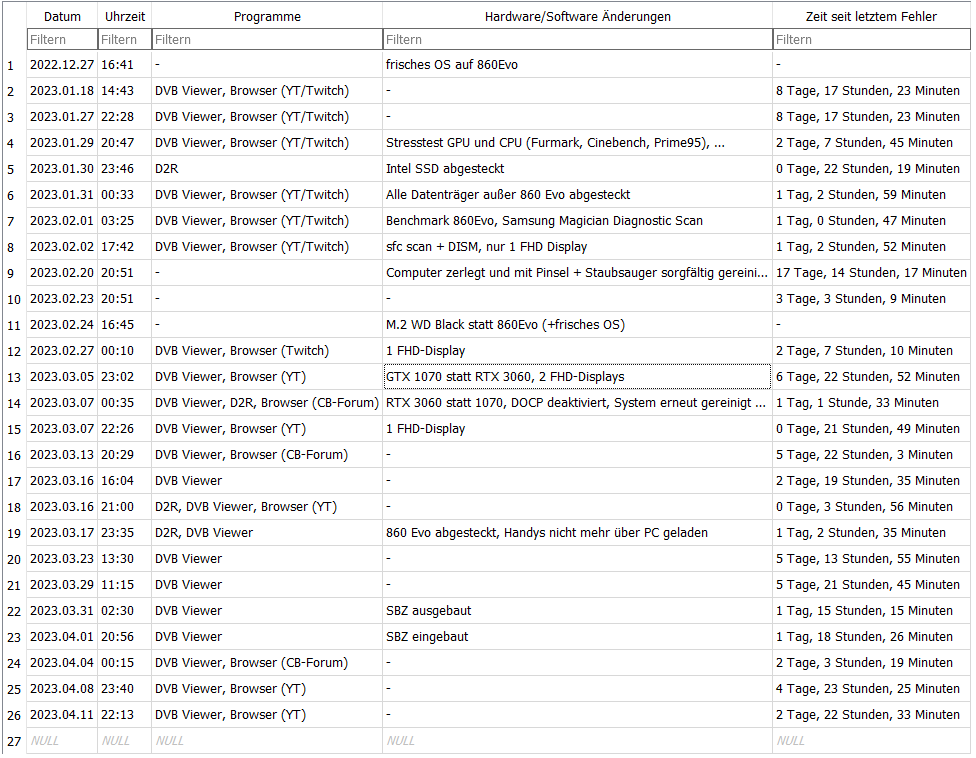Select NULL Datum cell in row 27
The width and height of the screenshot is (976, 758).
[62, 741]
